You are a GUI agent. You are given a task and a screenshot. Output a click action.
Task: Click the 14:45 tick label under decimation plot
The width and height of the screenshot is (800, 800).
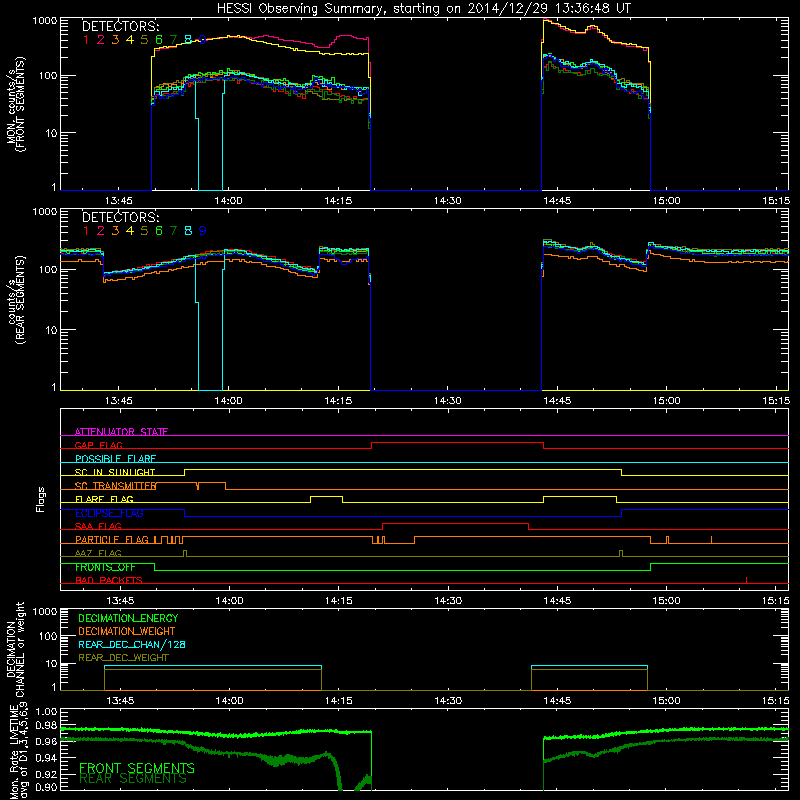pos(557,701)
